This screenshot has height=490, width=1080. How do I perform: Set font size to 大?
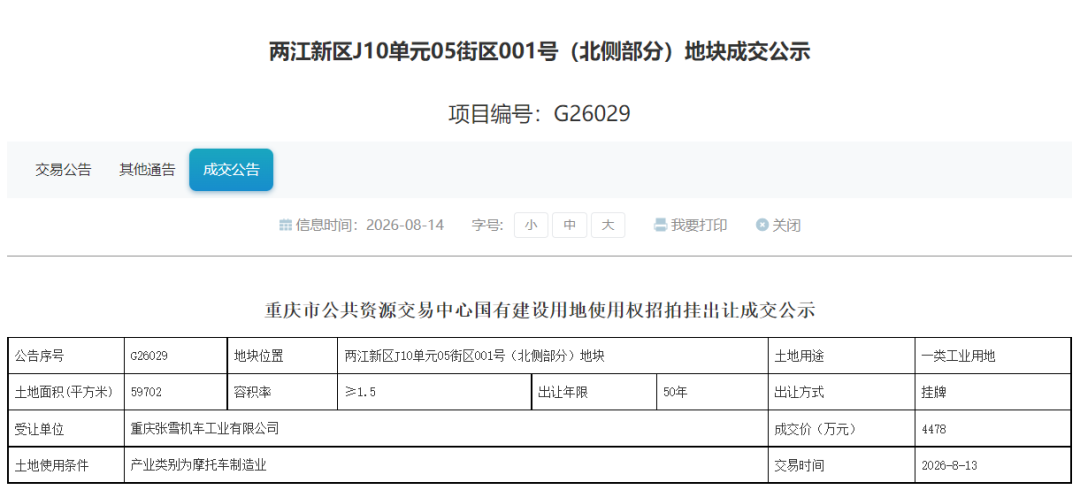pyautogui.click(x=608, y=225)
